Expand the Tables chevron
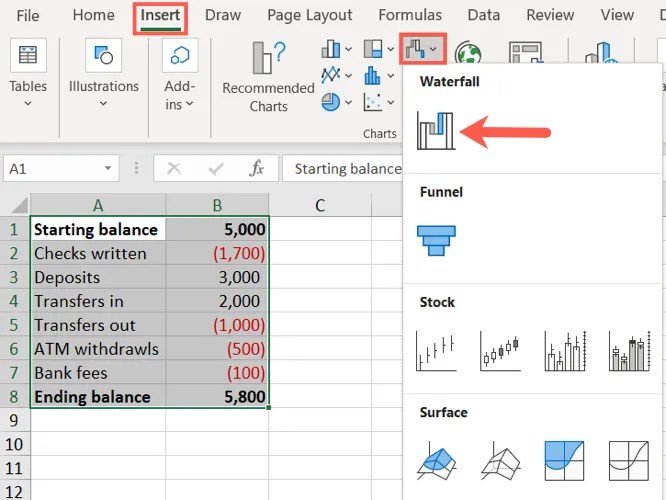The width and height of the screenshot is (666, 500). [x=28, y=103]
